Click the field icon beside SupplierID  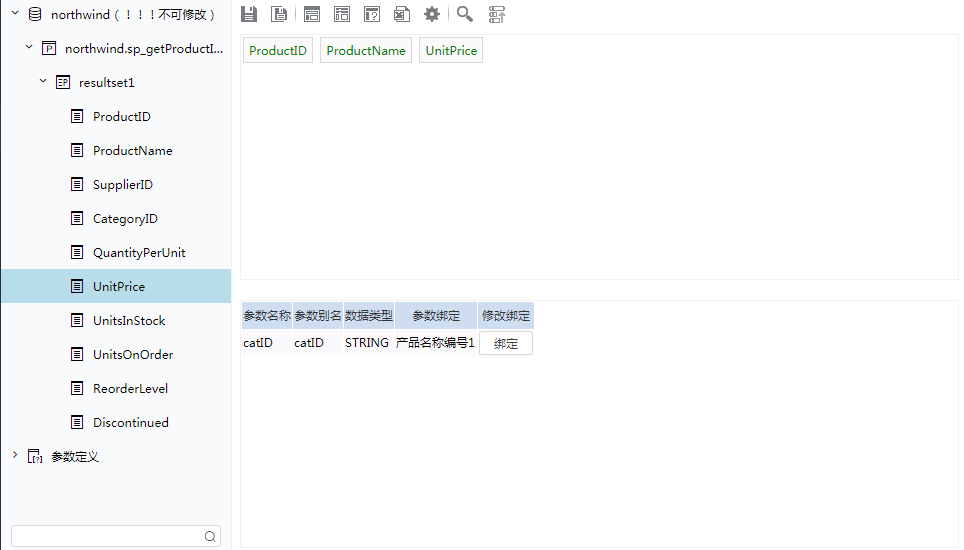tap(77, 184)
